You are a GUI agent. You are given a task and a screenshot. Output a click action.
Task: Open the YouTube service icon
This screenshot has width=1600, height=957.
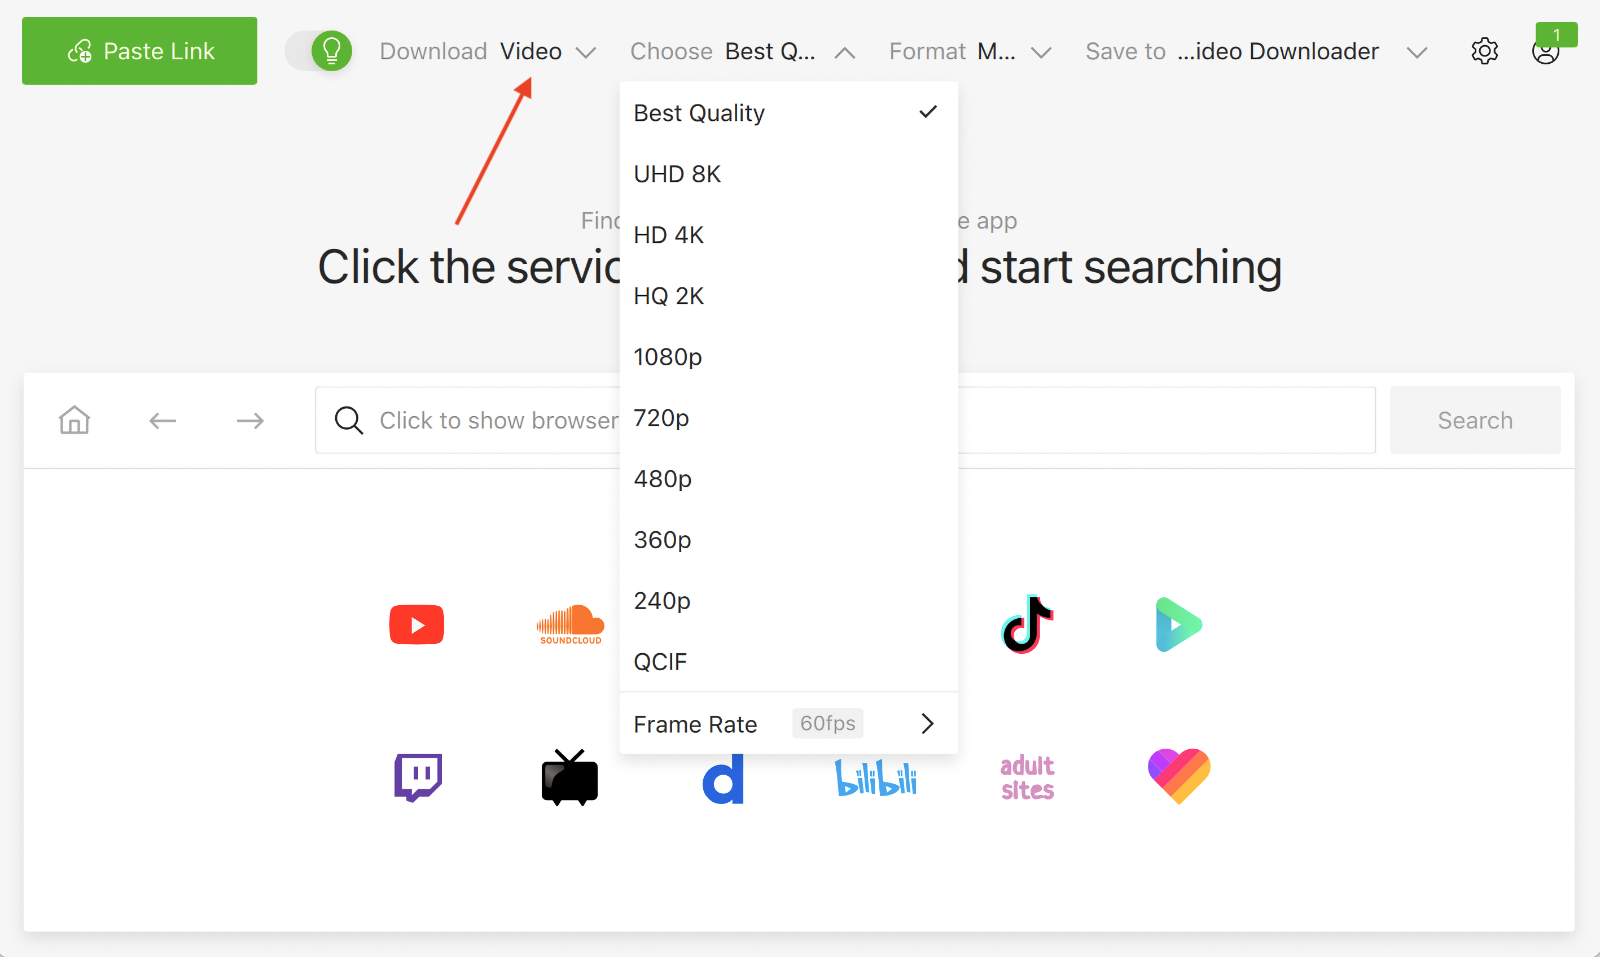[x=417, y=625]
